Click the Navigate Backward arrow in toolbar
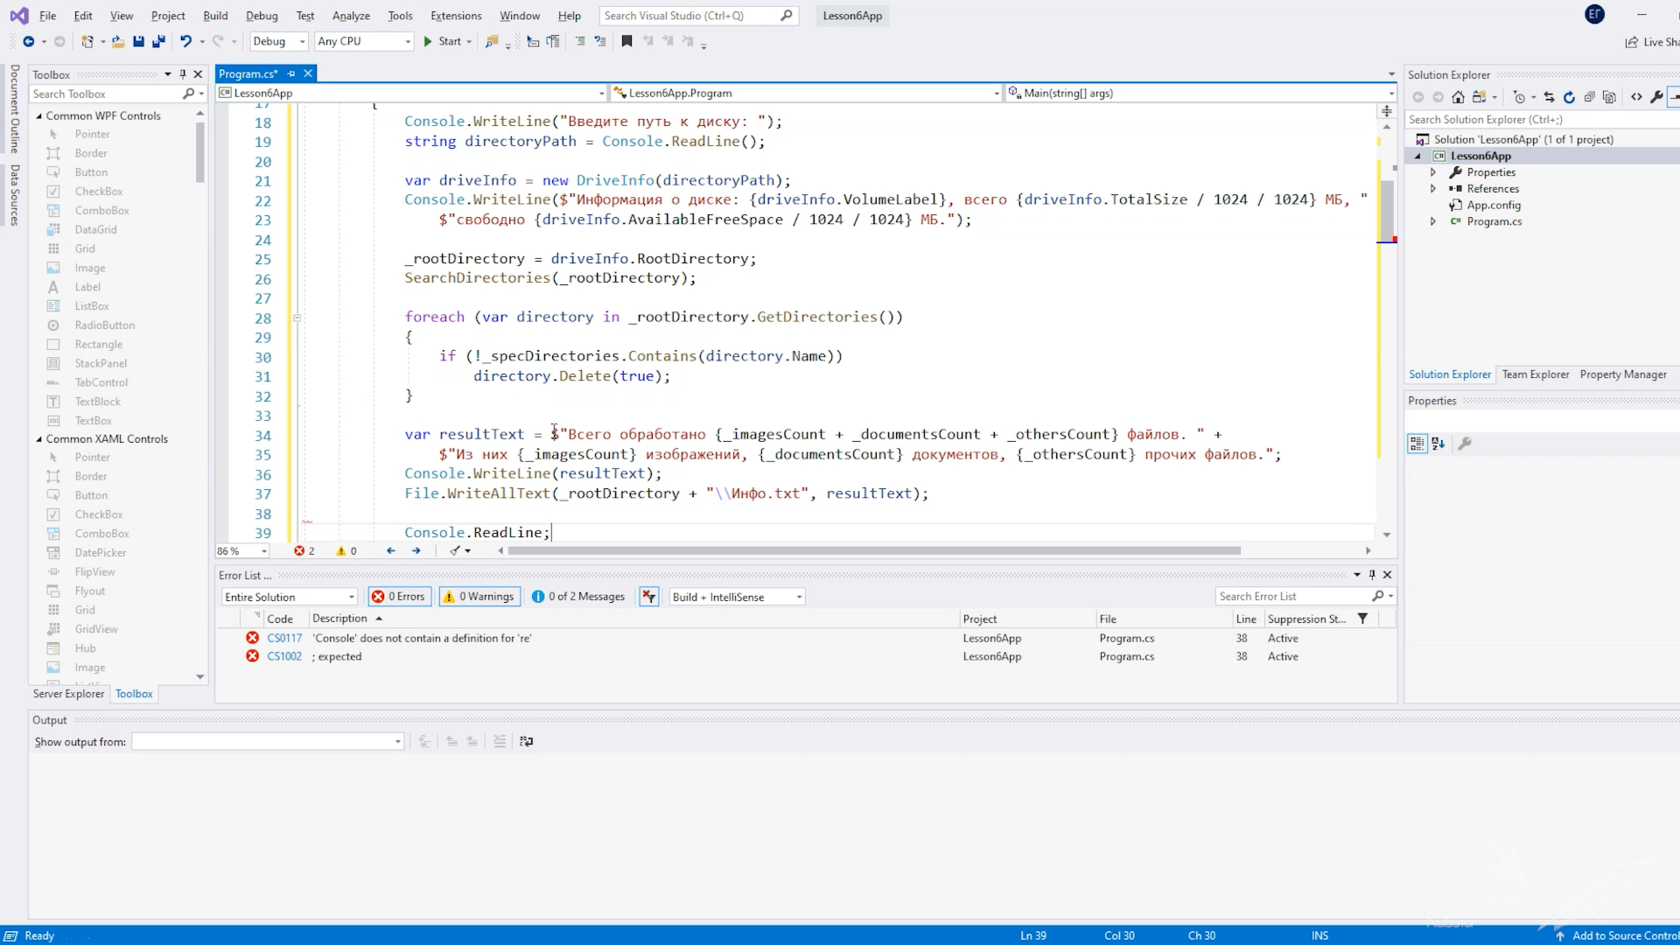This screenshot has width=1680, height=945. click(28, 41)
